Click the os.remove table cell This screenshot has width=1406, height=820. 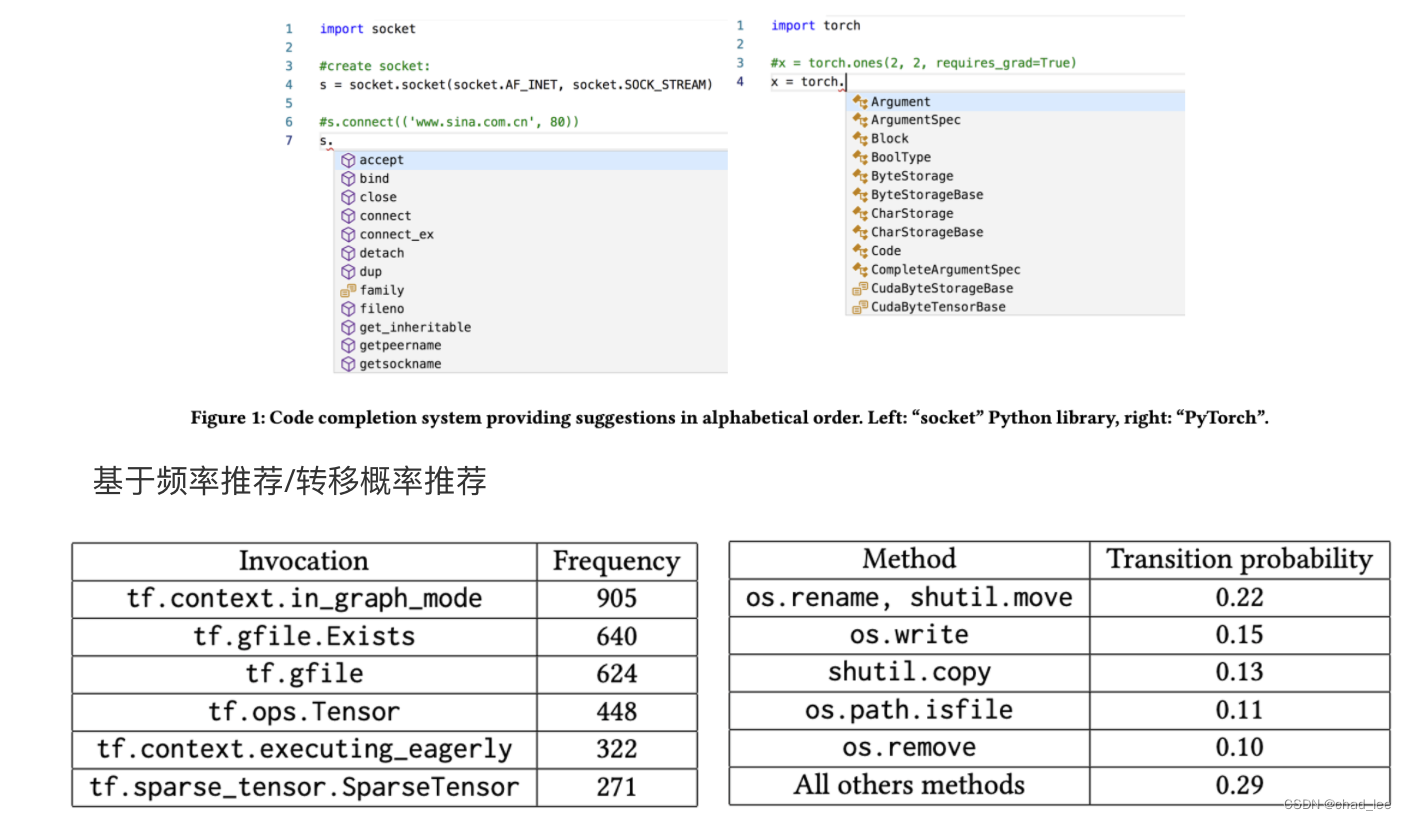[x=909, y=748]
